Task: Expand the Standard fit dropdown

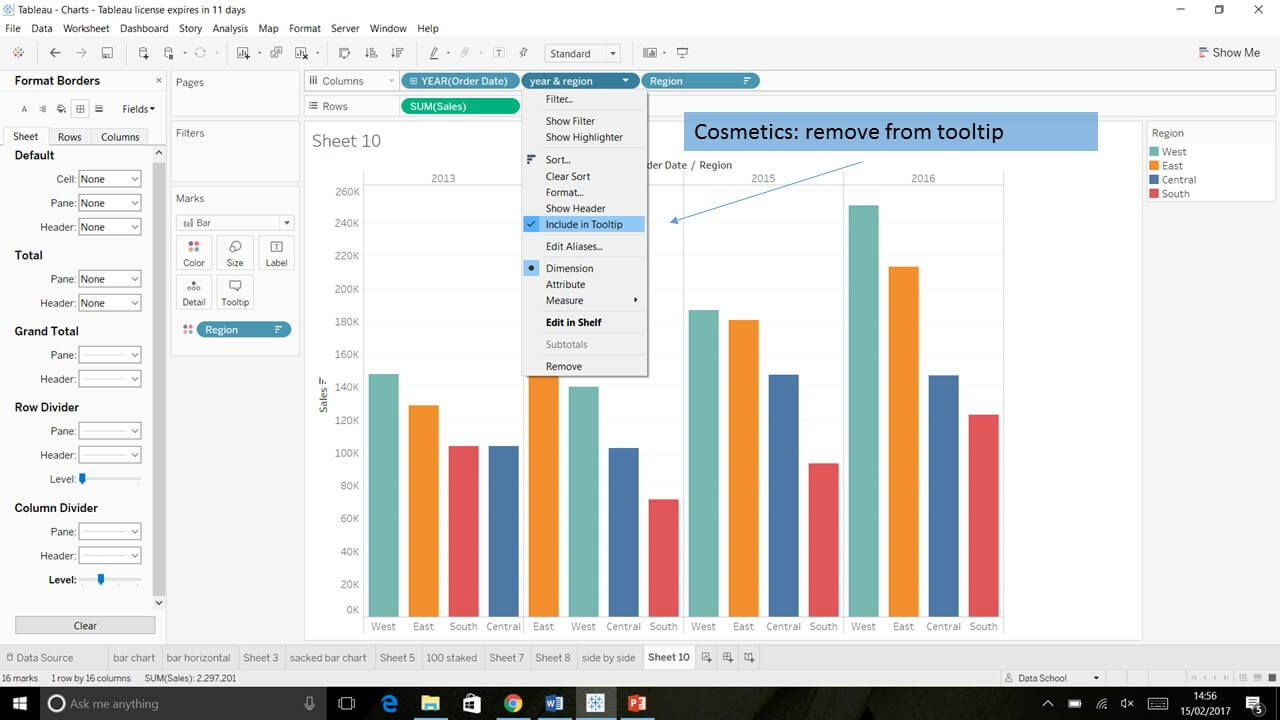Action: point(583,54)
